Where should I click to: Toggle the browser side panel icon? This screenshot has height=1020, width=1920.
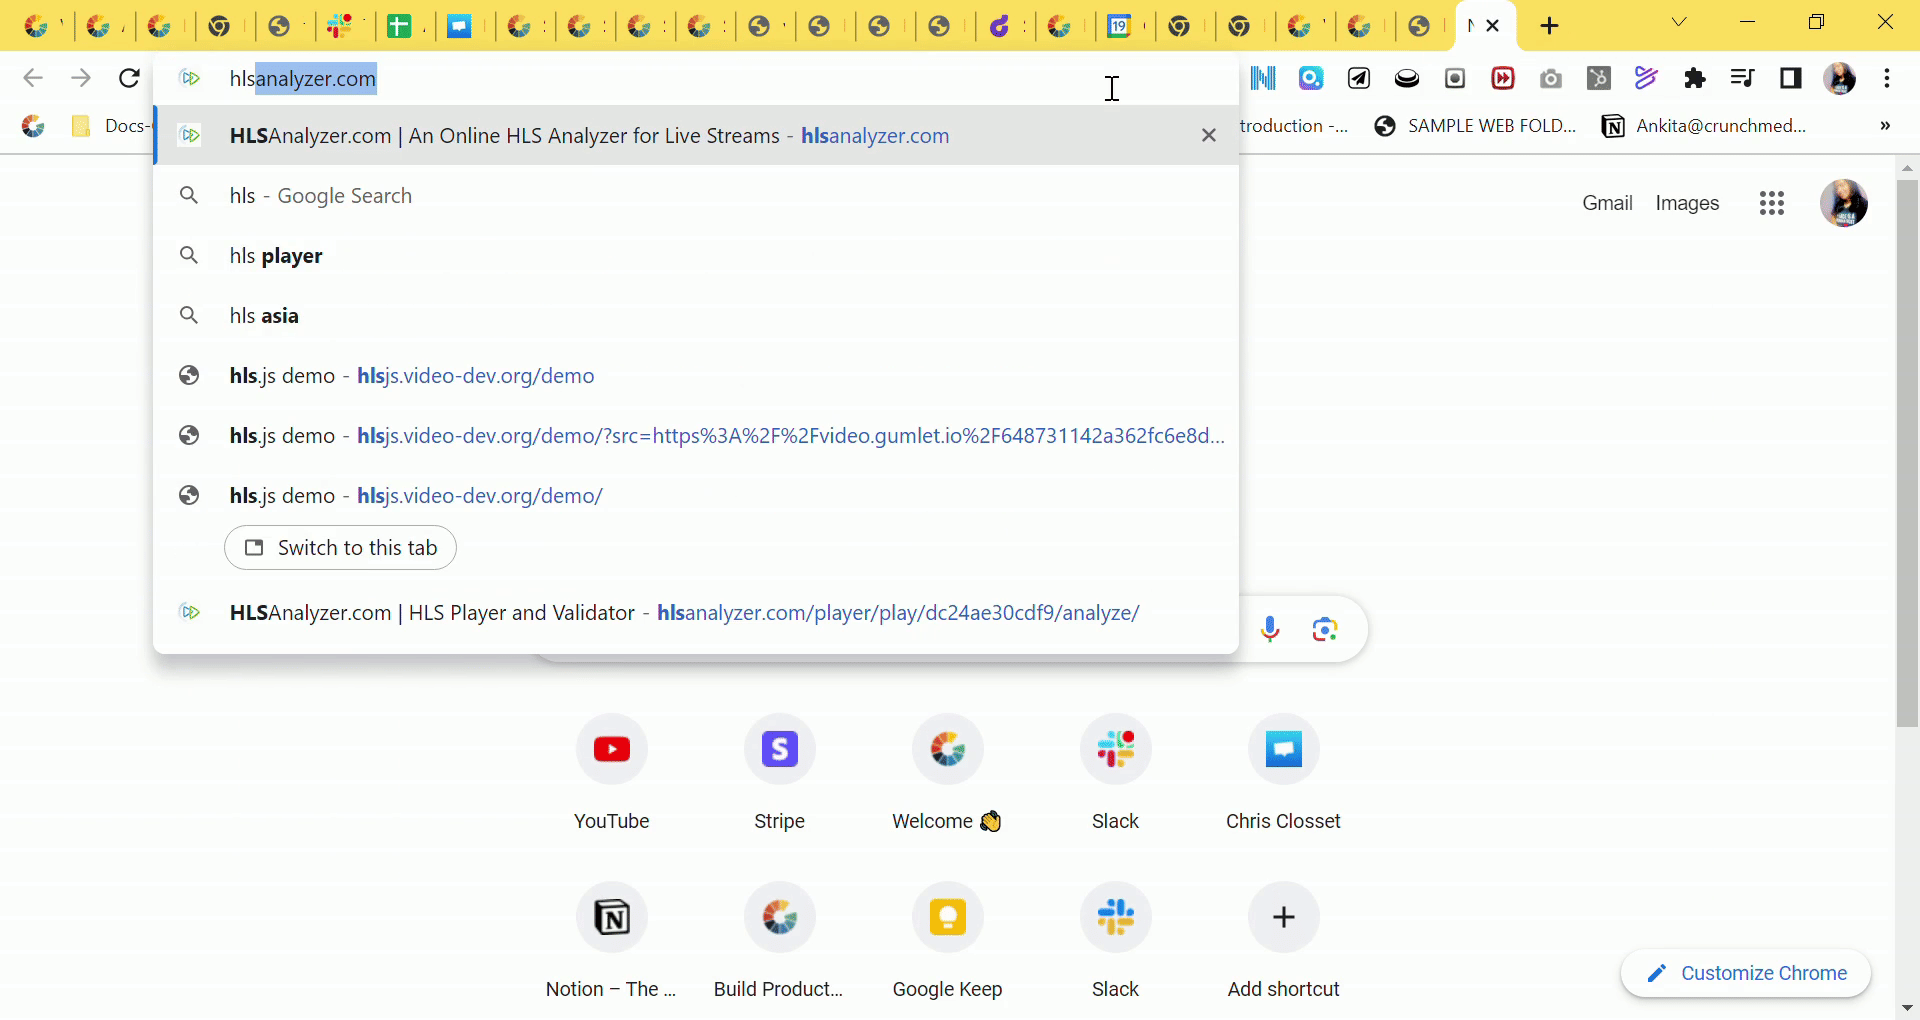(1790, 78)
